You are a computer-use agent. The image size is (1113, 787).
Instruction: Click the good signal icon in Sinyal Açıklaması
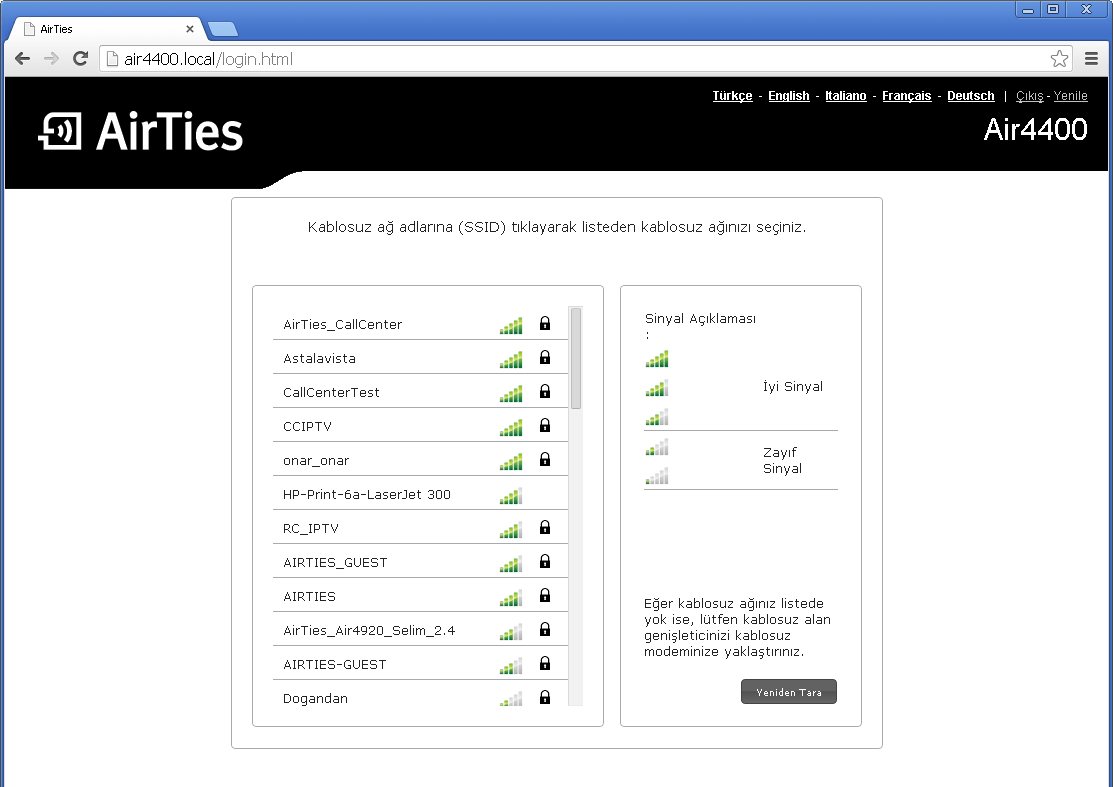656,386
